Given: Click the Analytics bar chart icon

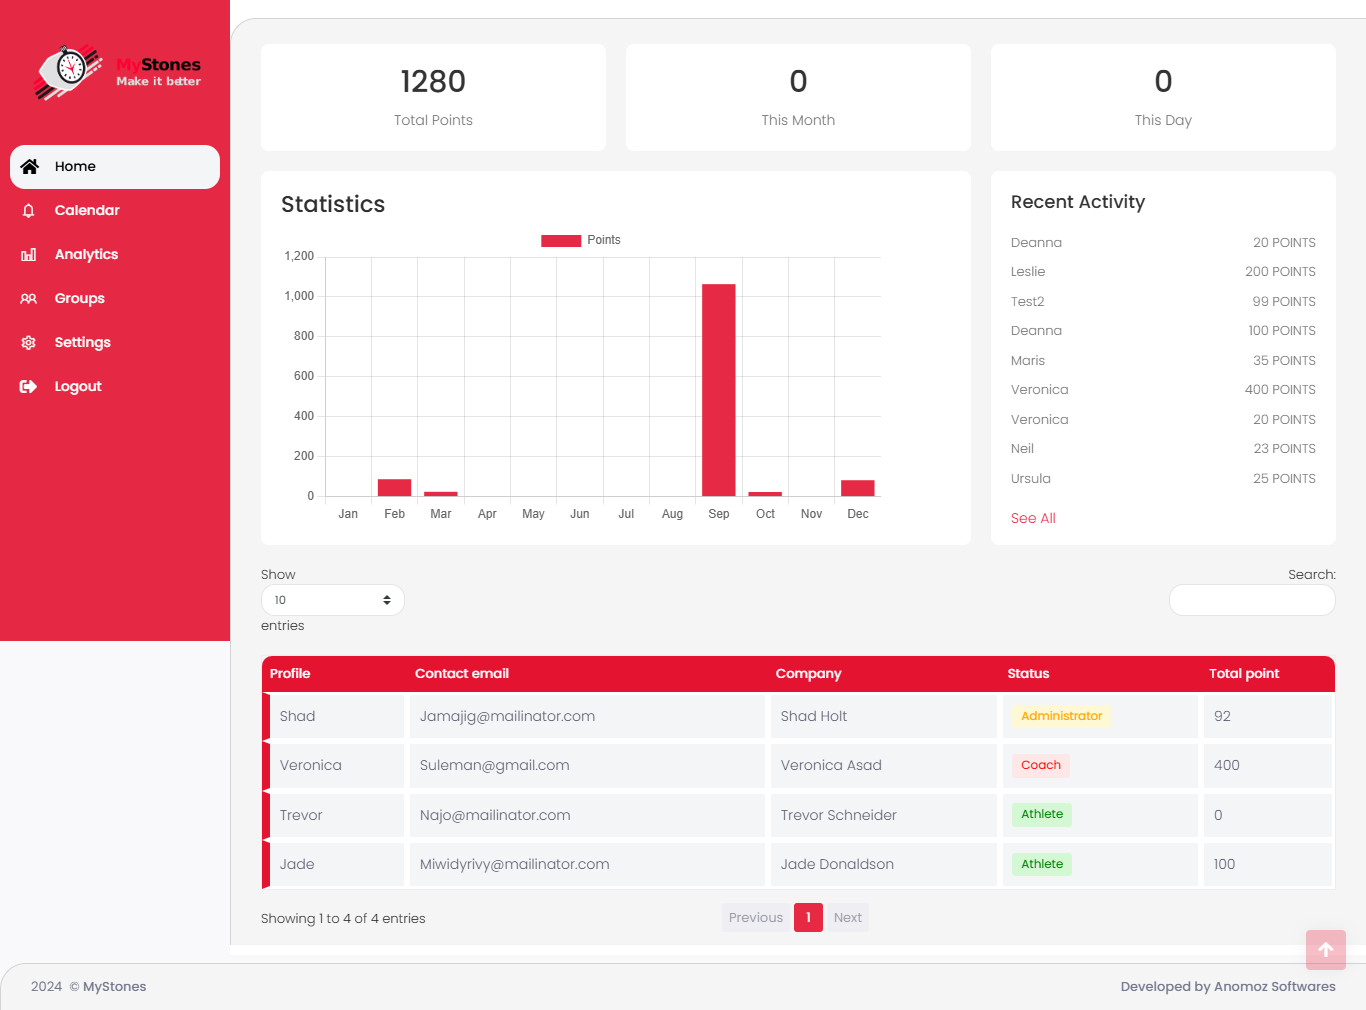Looking at the screenshot, I should point(29,255).
